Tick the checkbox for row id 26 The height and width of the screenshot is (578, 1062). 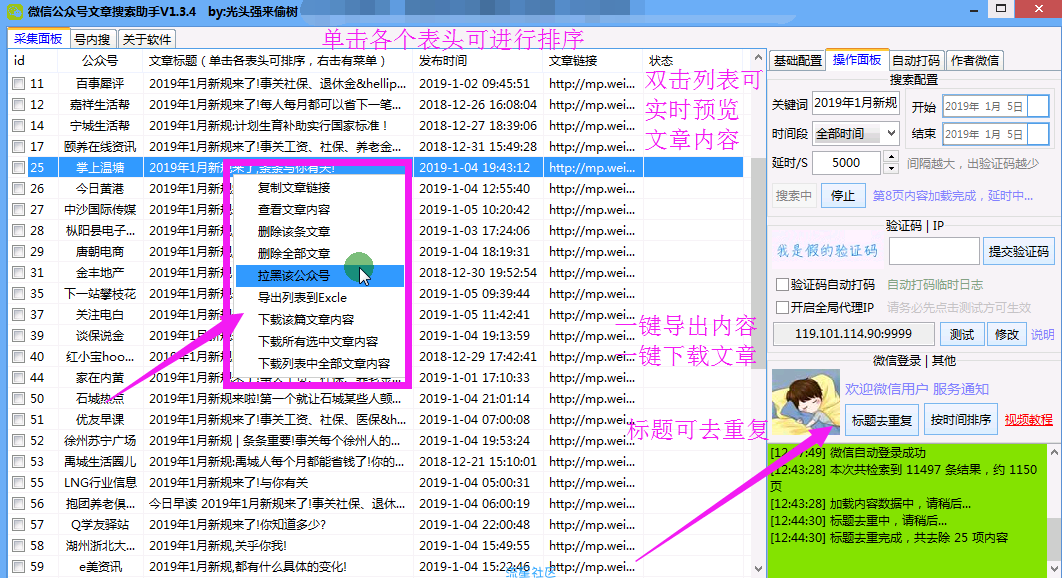click(x=18, y=189)
